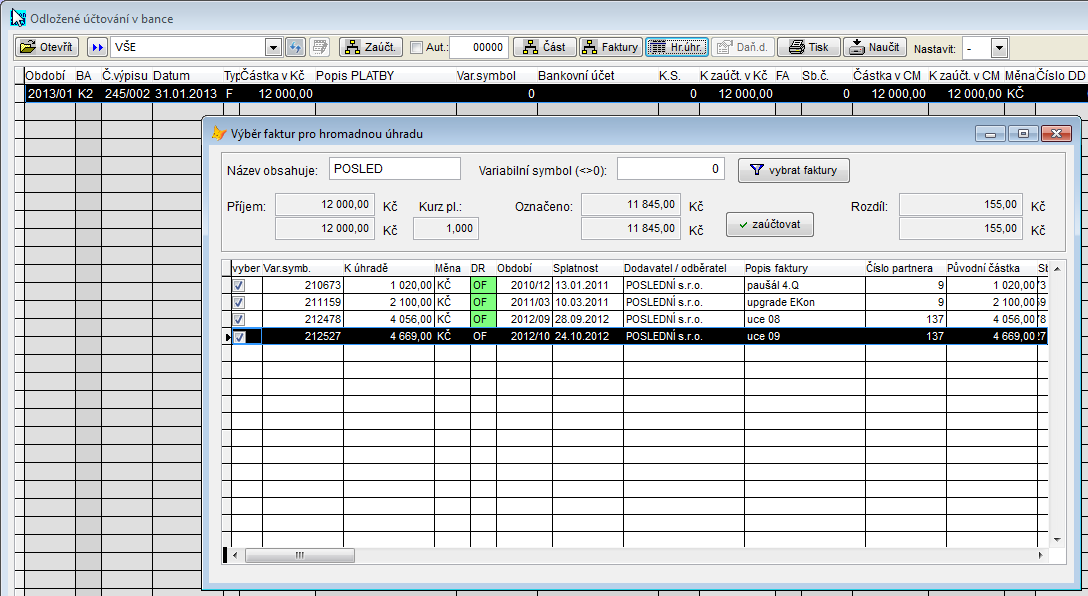This screenshot has width=1088, height=596.
Task: Click the Splatnost column header
Action: pyautogui.click(x=588, y=268)
